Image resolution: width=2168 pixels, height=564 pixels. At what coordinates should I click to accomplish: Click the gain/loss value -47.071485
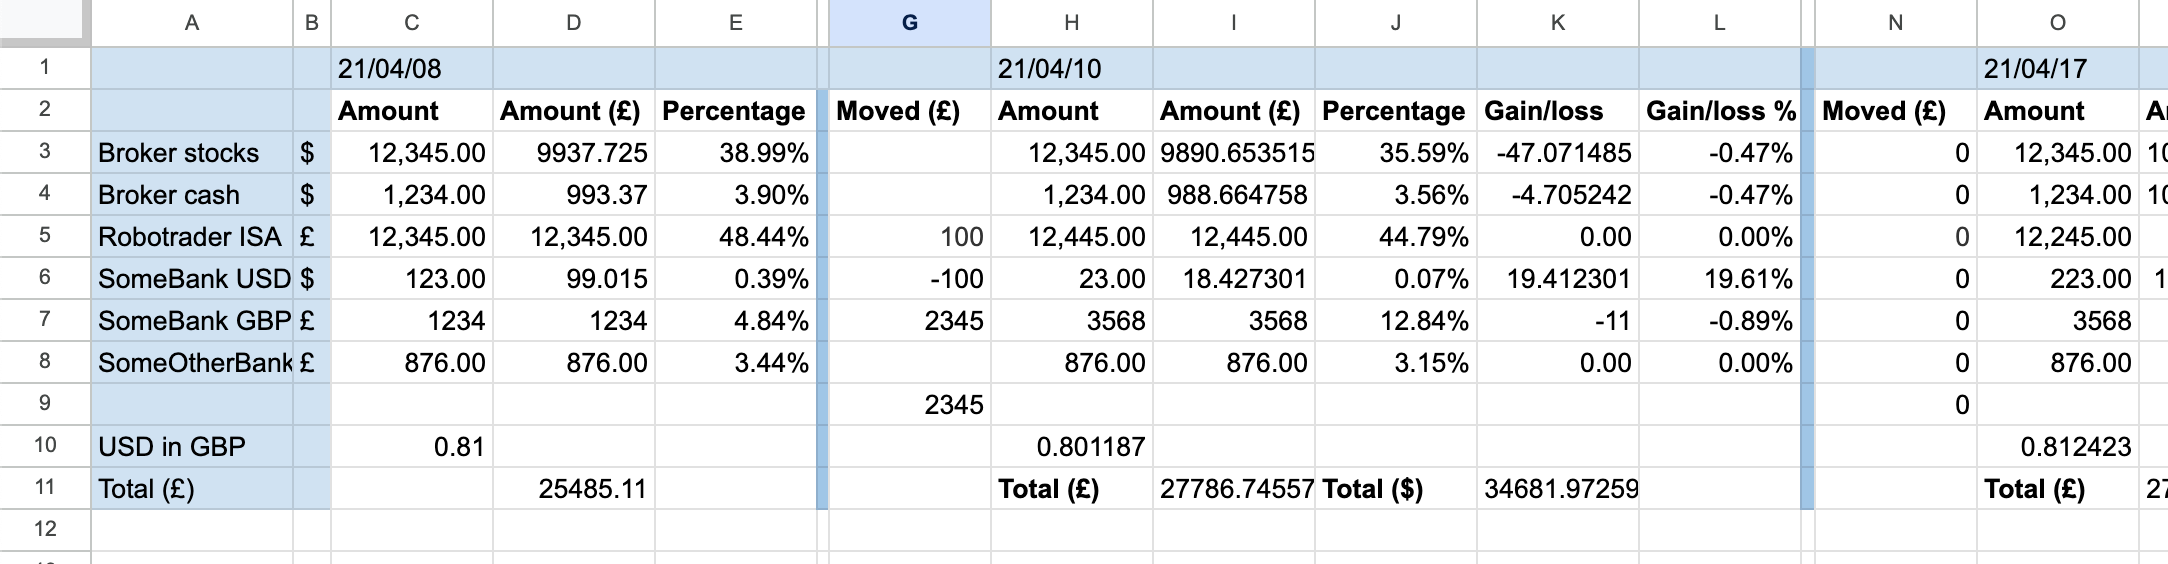pyautogui.click(x=1558, y=153)
